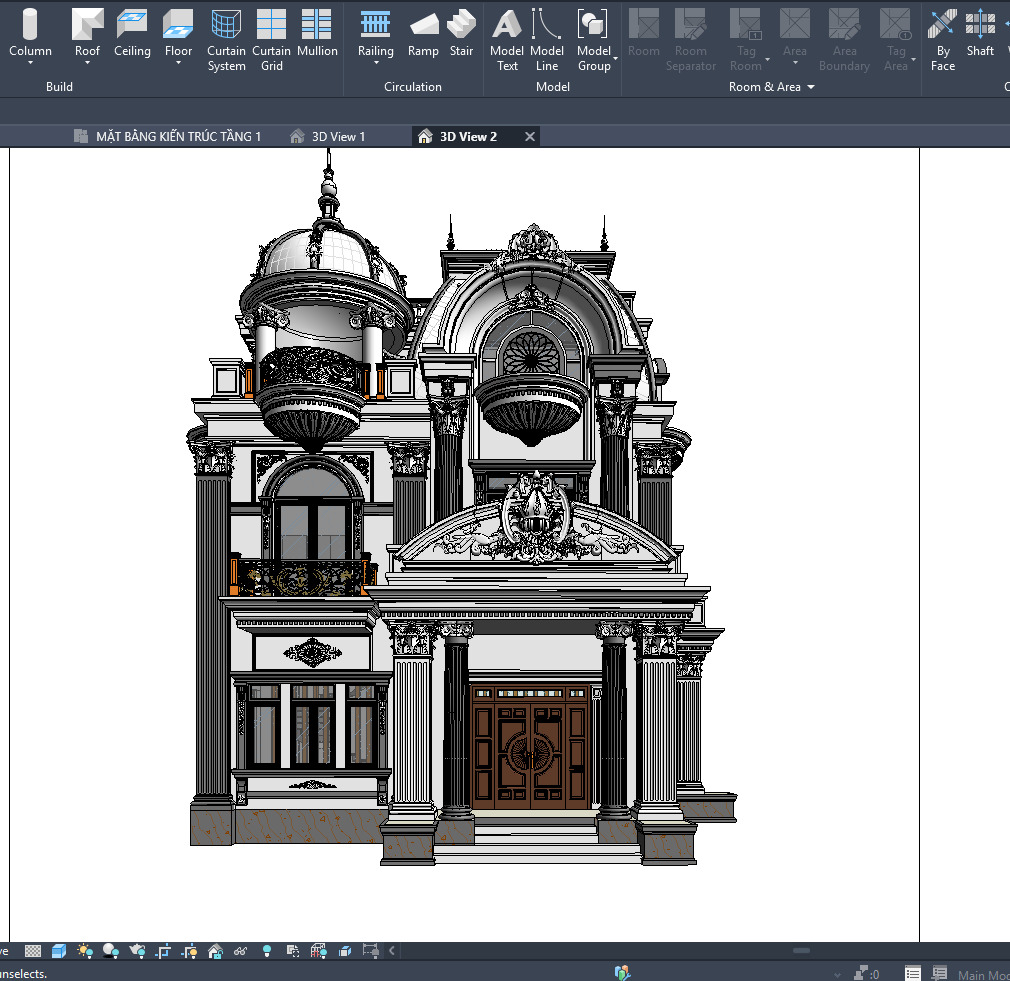Pick the Ramp tool
1010x981 pixels.
click(x=423, y=33)
